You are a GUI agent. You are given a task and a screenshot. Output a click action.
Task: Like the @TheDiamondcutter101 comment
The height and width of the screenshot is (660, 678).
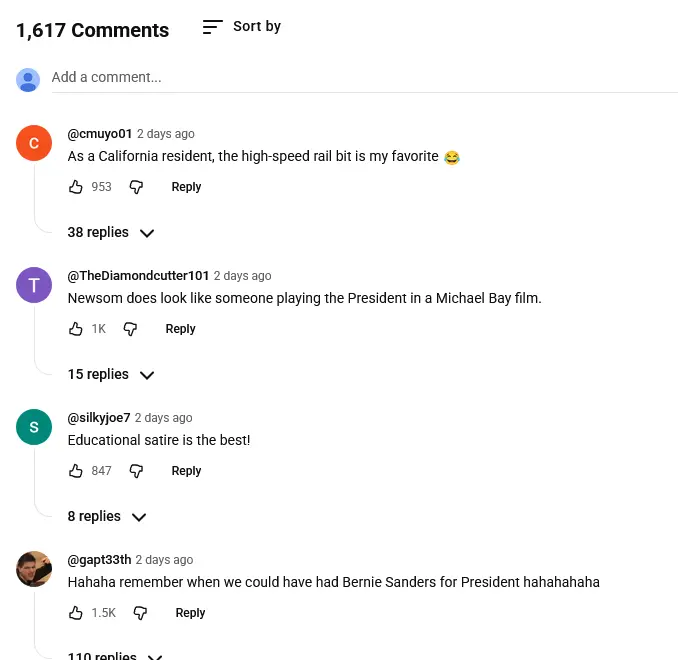[x=76, y=329]
